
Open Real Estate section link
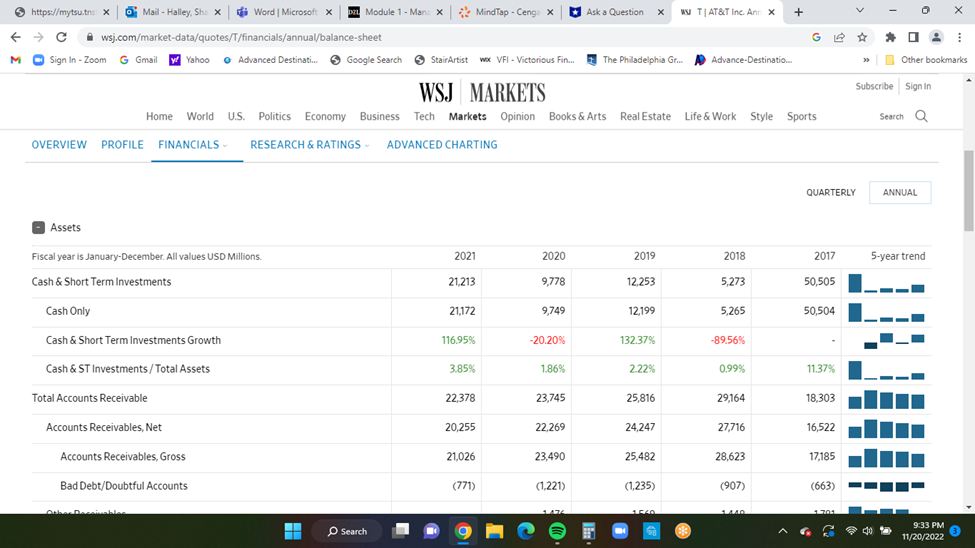point(645,116)
